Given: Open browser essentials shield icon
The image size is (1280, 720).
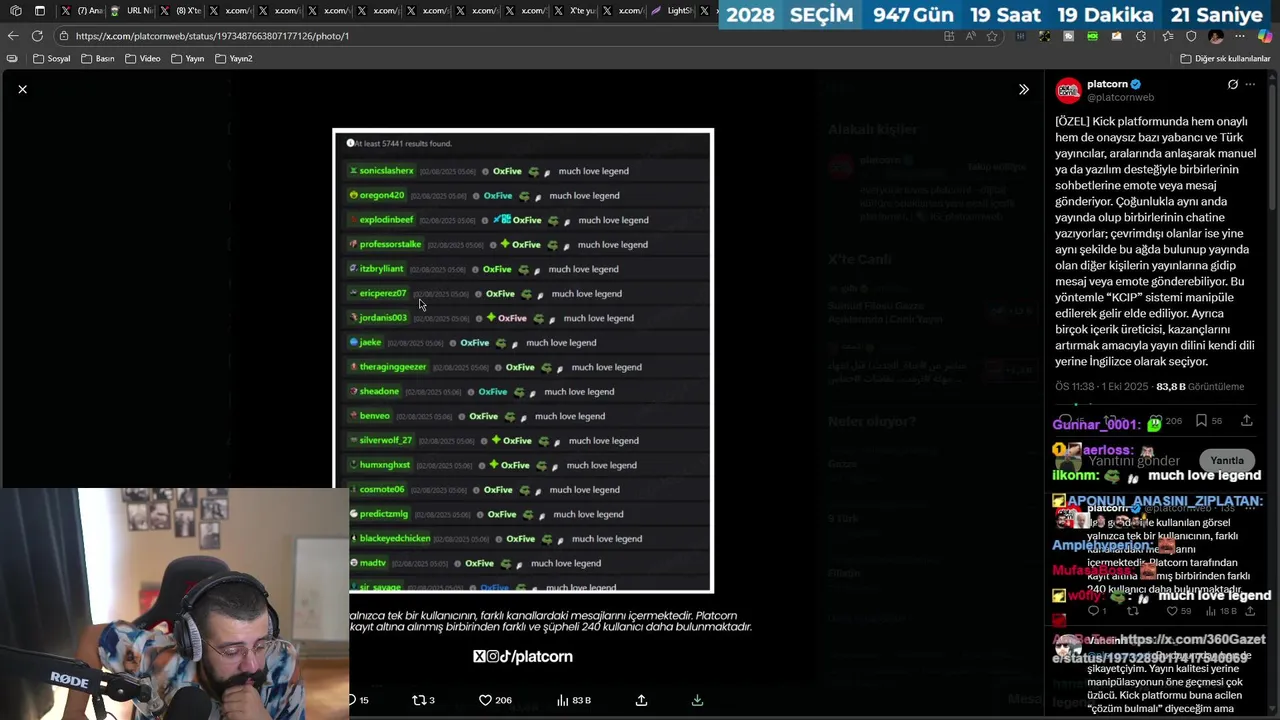Looking at the screenshot, I should pyautogui.click(x=1191, y=36).
